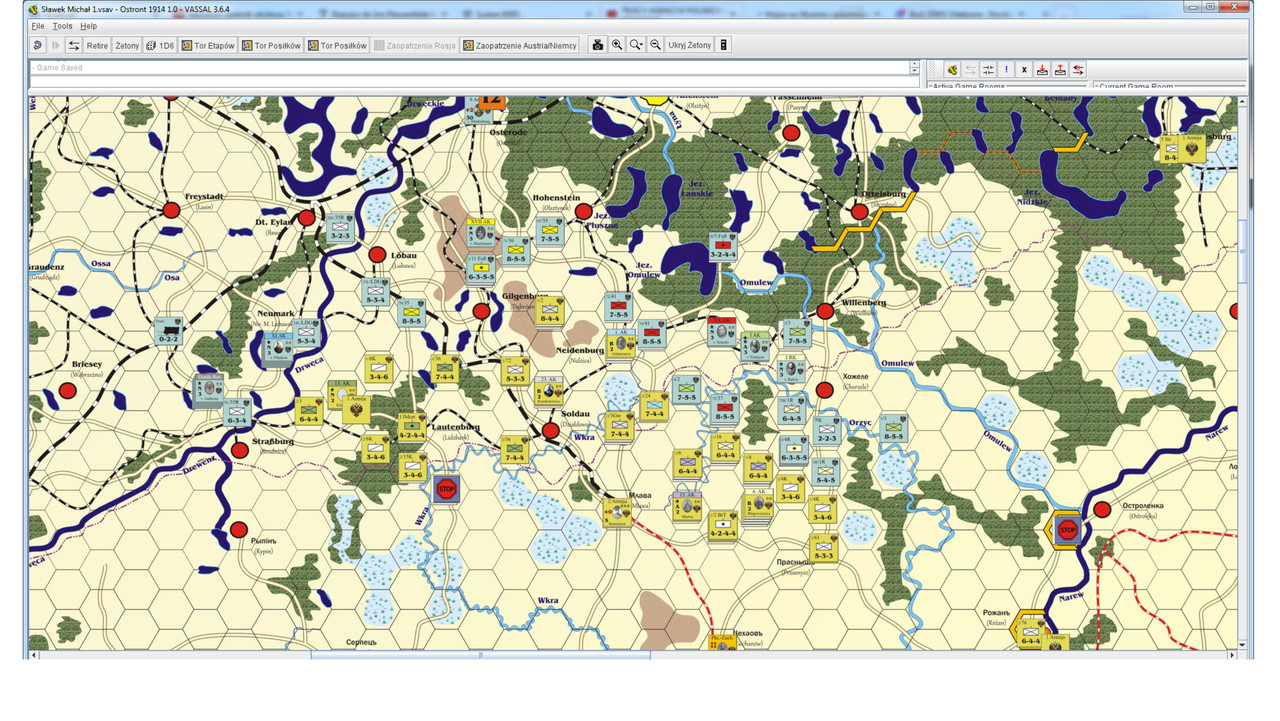The height and width of the screenshot is (721, 1280).
Task: Open Zaopatrzenie Austria/Niemcy supply chart
Action: click(520, 45)
